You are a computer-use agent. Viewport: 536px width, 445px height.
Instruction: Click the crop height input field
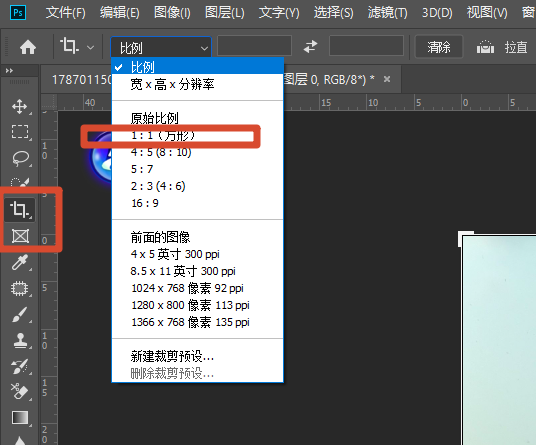coord(366,46)
